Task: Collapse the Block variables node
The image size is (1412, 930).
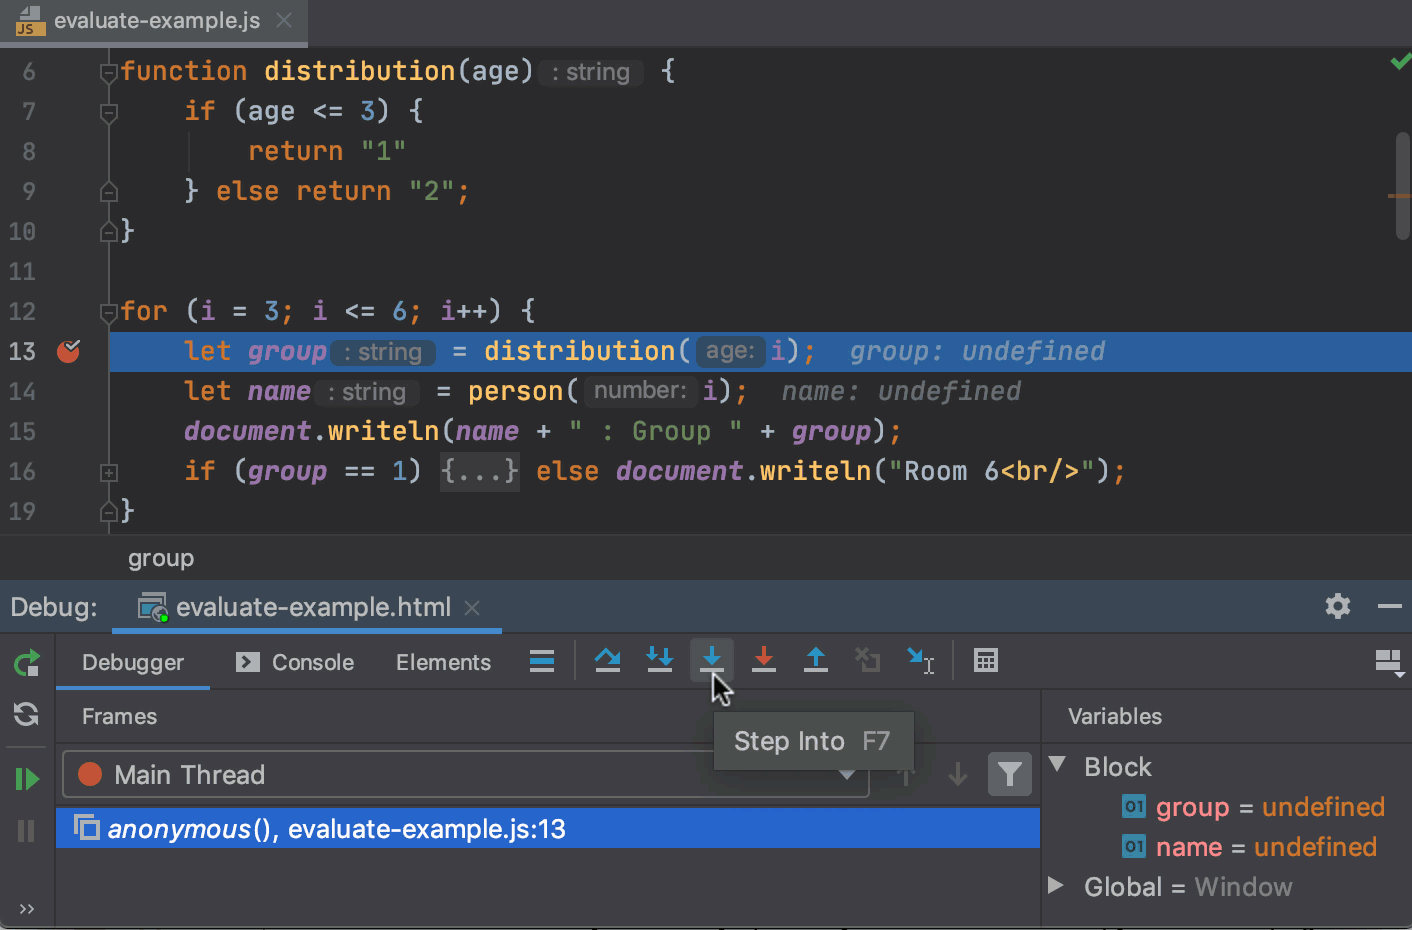Action: pyautogui.click(x=1057, y=765)
